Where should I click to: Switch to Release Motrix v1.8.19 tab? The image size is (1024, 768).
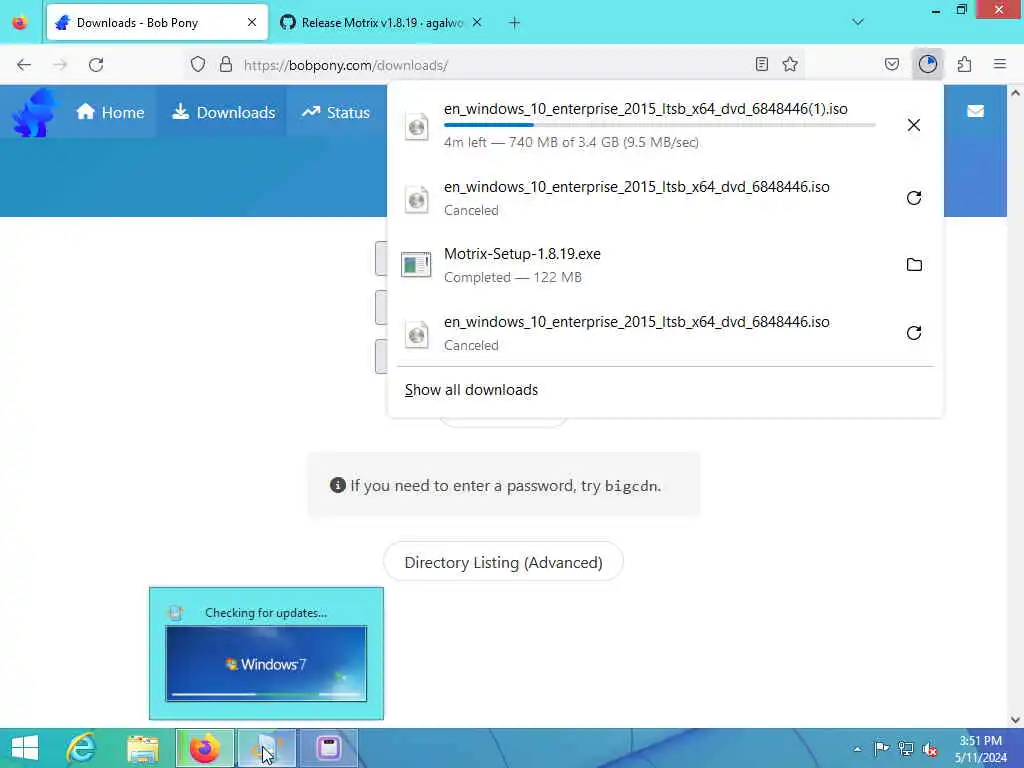point(381,23)
